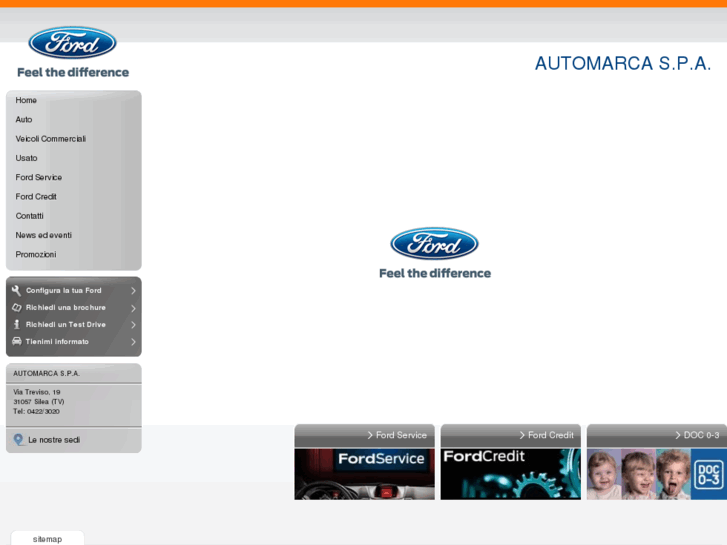Go to the Usato section
The width and height of the screenshot is (727, 545).
pyautogui.click(x=26, y=158)
